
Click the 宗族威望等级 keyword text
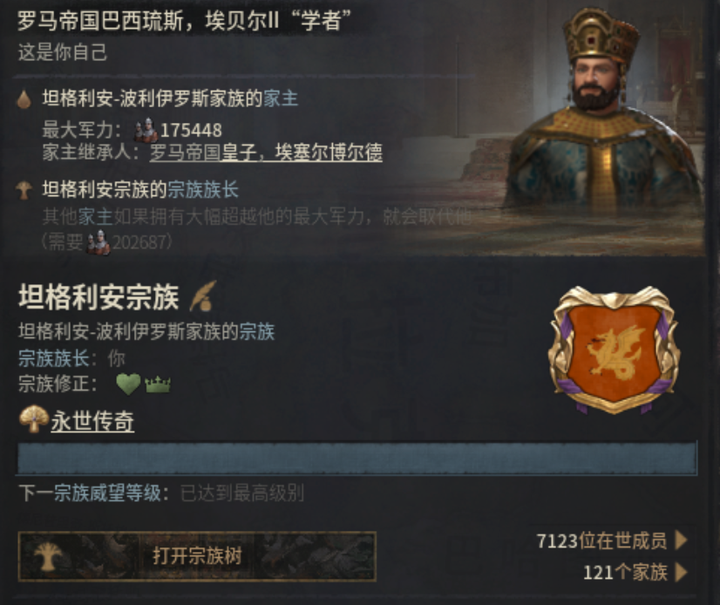[x=107, y=493]
